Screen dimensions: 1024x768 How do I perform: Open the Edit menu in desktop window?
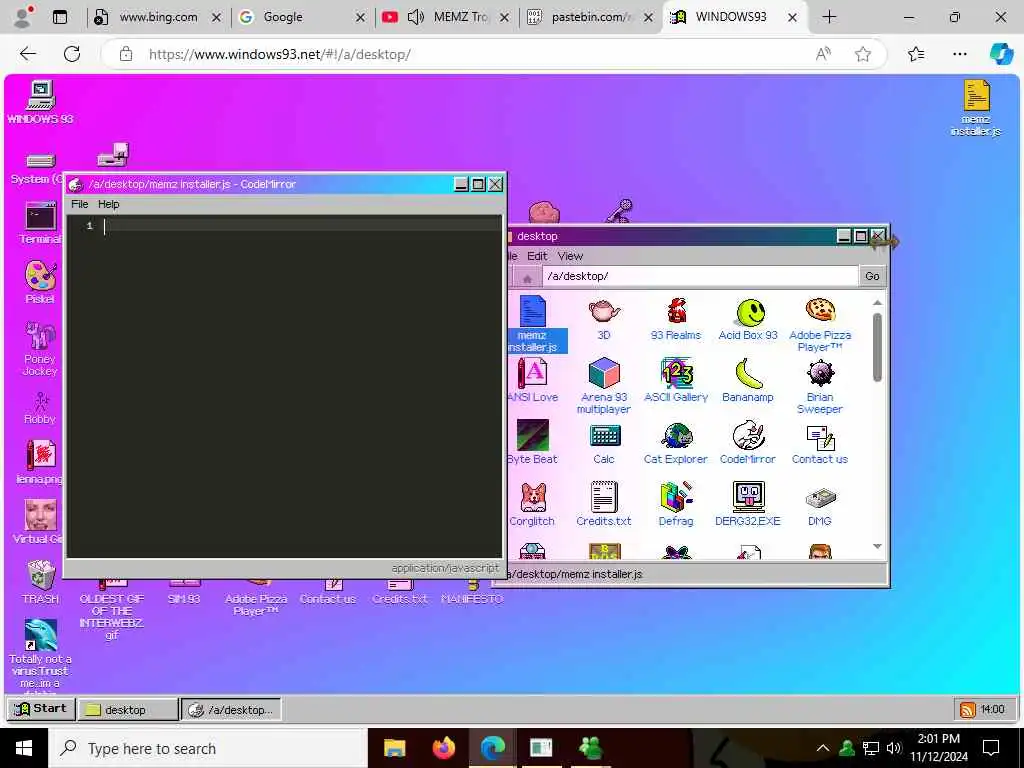537,256
